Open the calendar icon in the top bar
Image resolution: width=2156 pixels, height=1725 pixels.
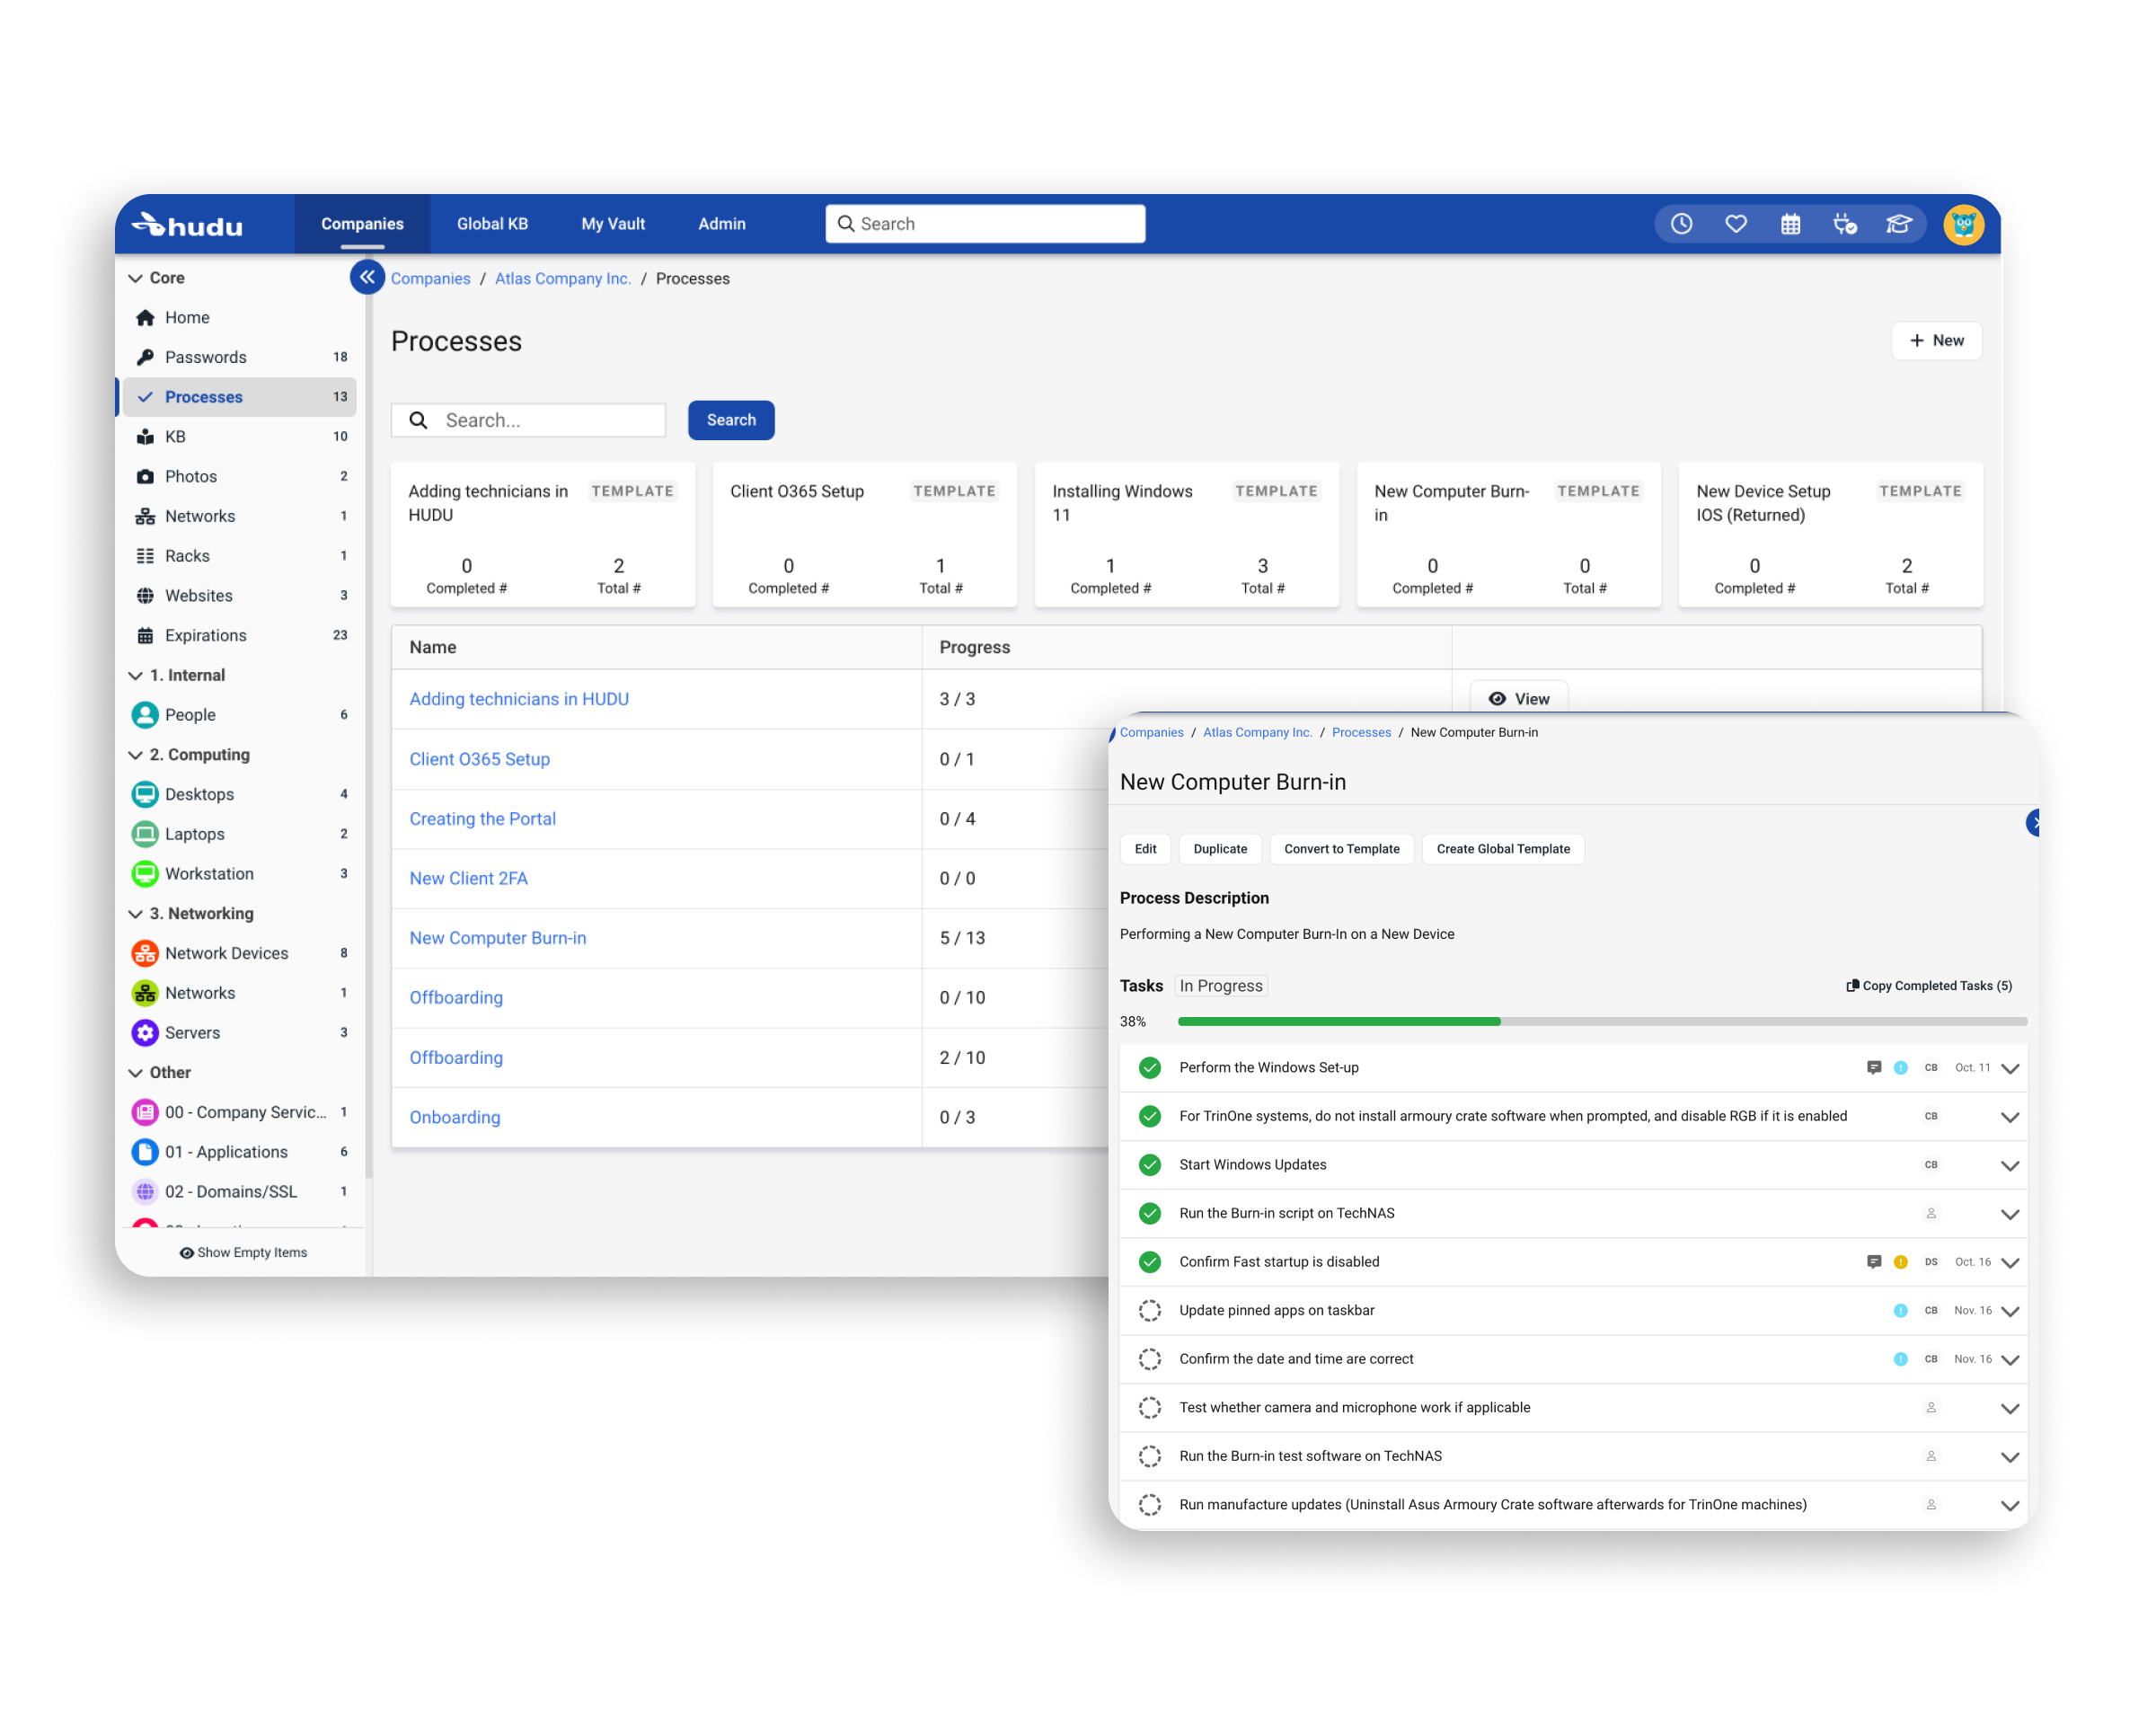(1791, 223)
